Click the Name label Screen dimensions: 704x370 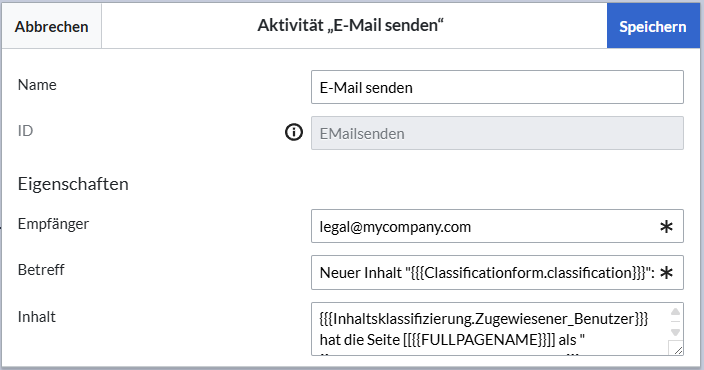pyautogui.click(x=37, y=85)
